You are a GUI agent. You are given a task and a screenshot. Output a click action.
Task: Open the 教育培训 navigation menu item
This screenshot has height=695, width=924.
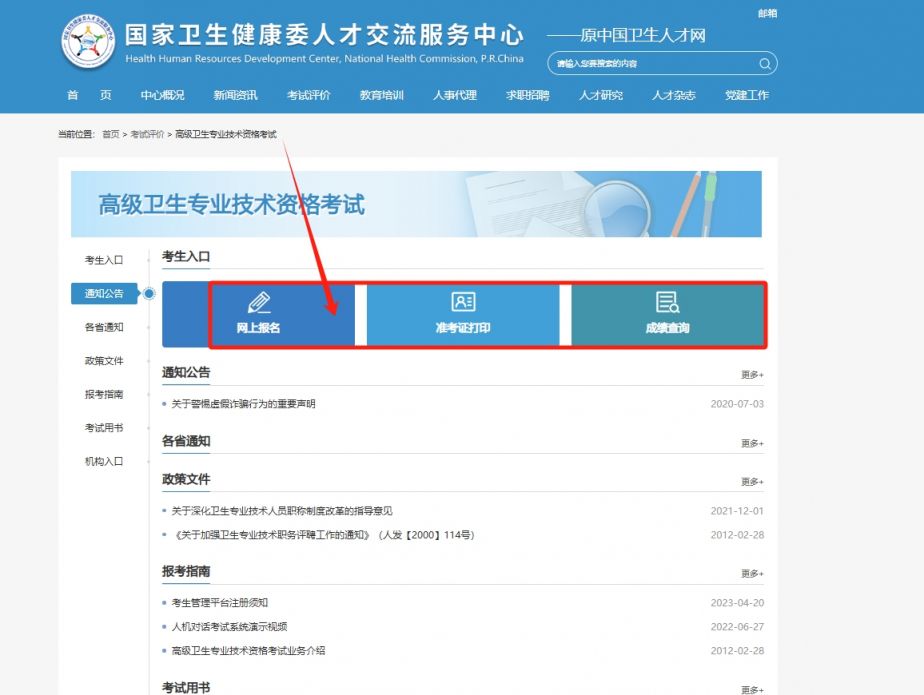[381, 95]
